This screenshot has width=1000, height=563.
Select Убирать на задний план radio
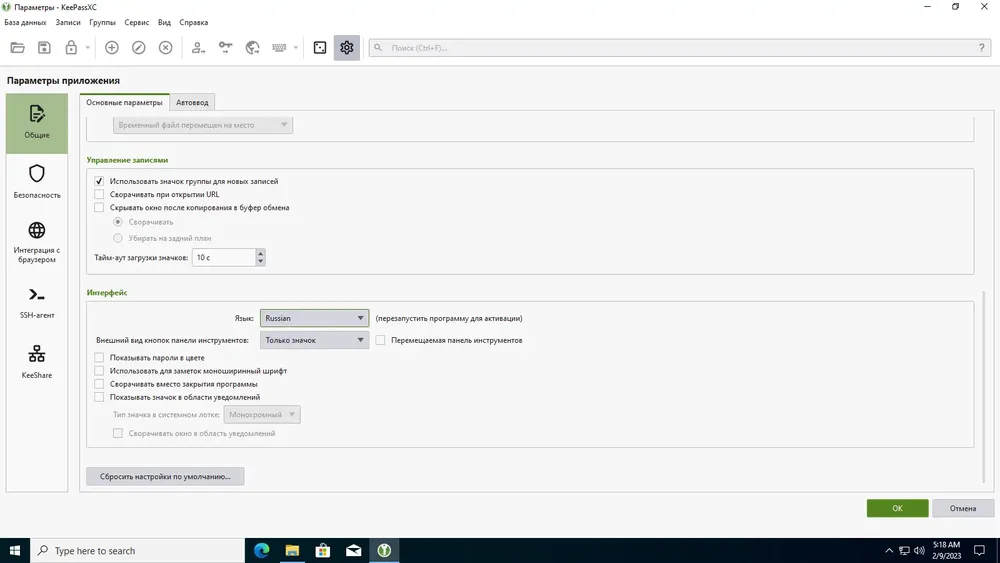[x=117, y=238]
